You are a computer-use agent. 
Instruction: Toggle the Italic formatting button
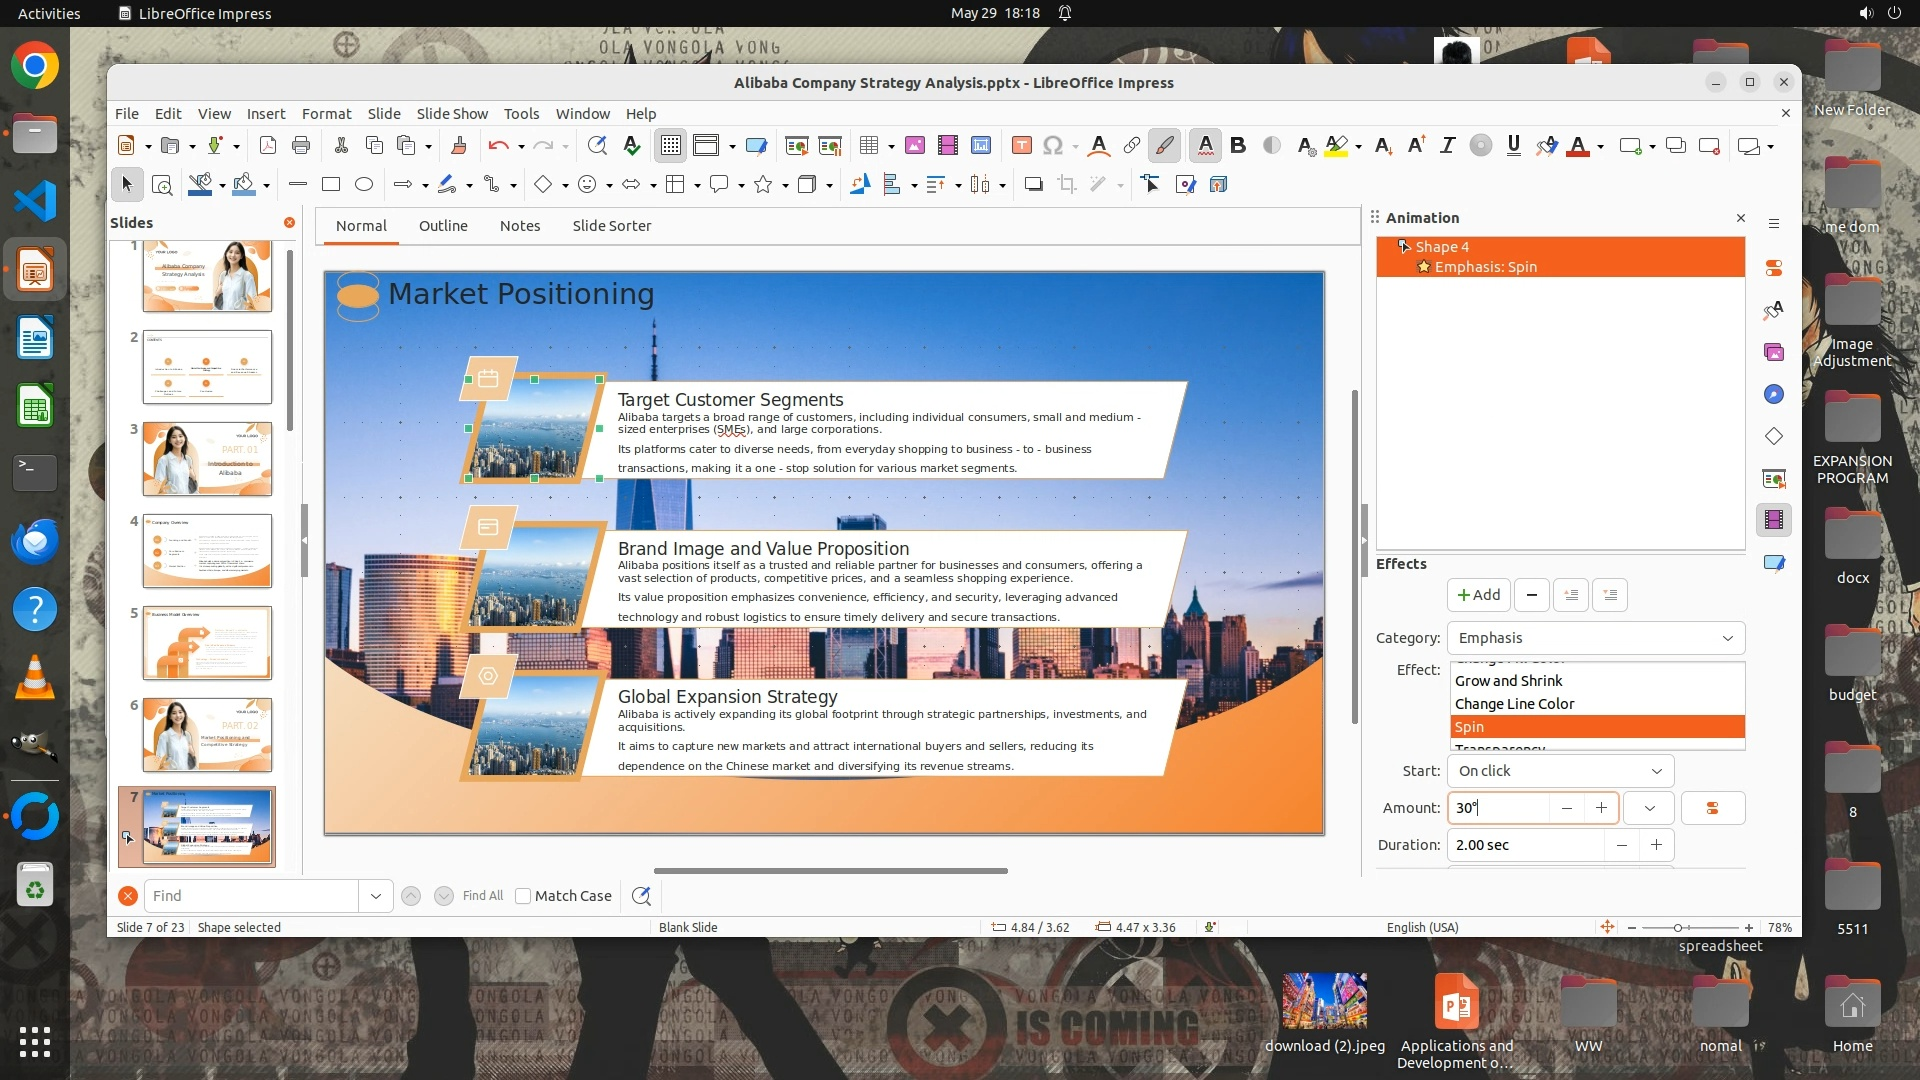[1447, 146]
